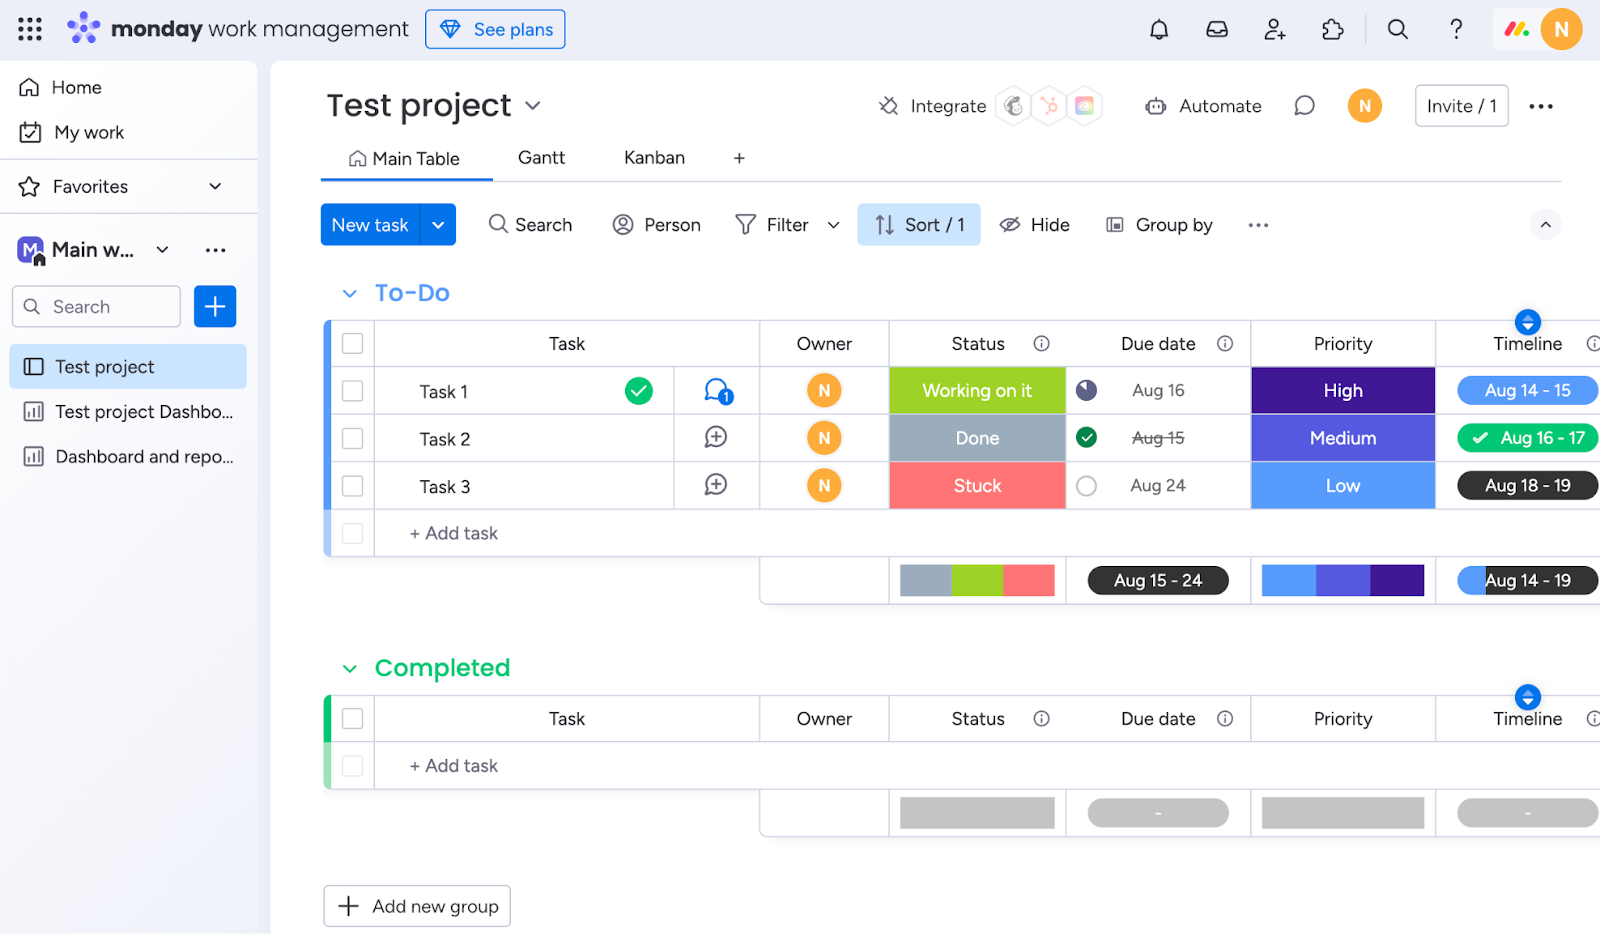Click Task 3 Stuck status cell

click(x=977, y=485)
